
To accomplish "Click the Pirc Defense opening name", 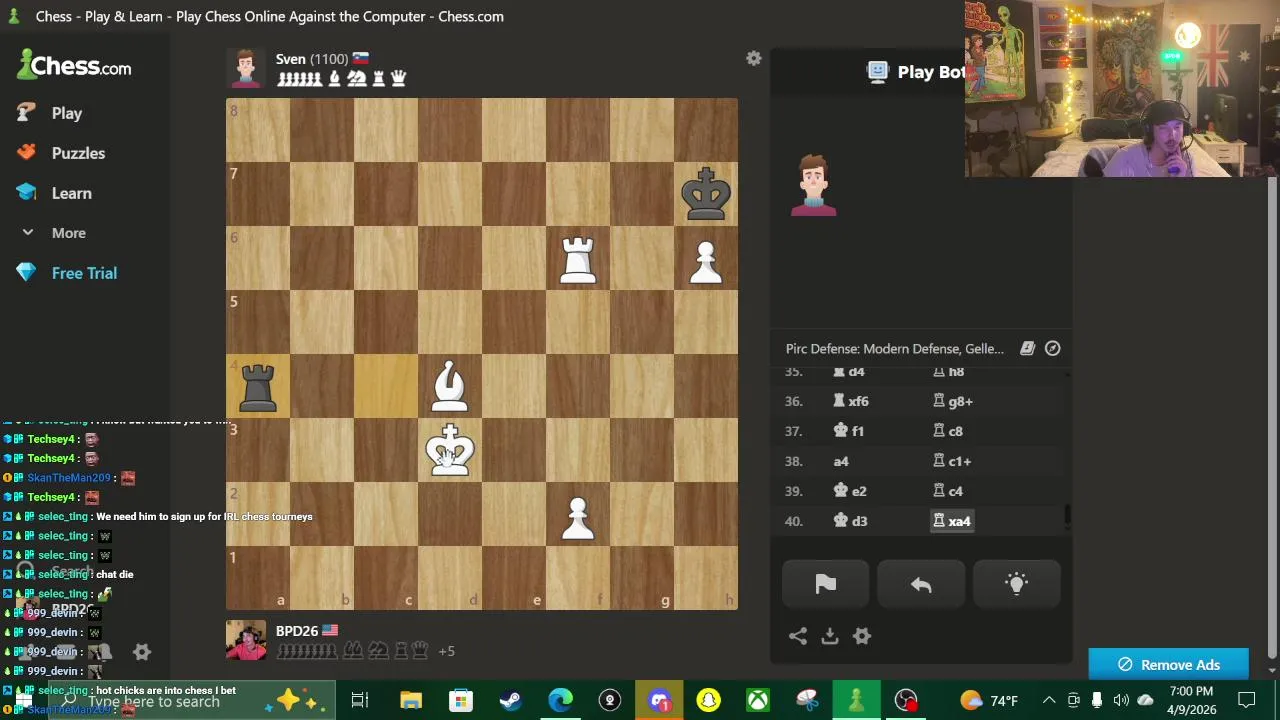I will pyautogui.click(x=894, y=348).
